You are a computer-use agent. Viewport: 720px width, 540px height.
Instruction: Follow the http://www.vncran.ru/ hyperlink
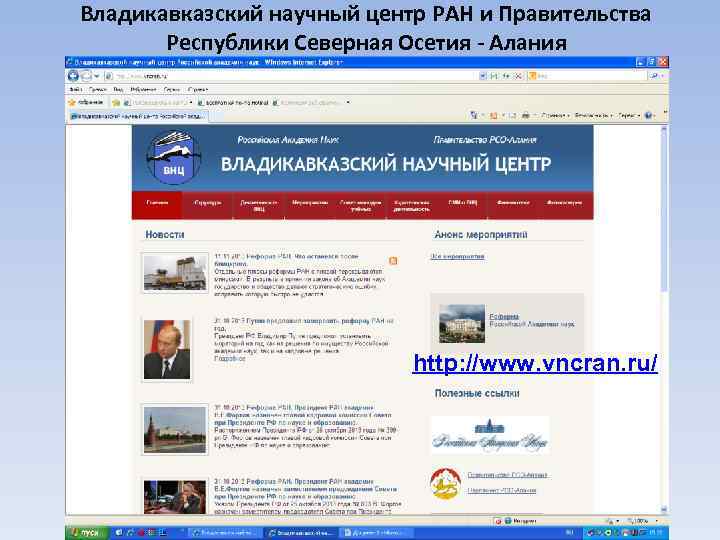(x=535, y=363)
